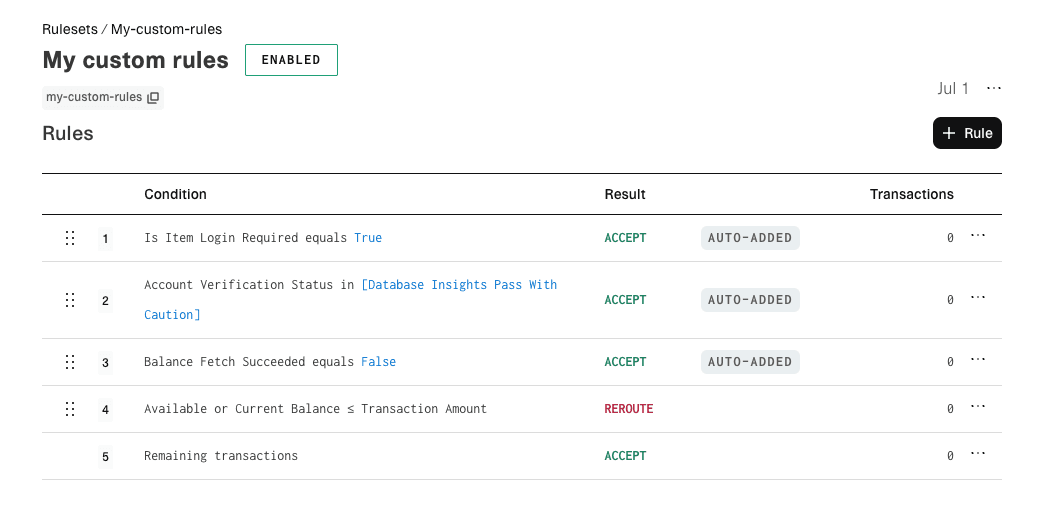Click the Rules section heading
The height and width of the screenshot is (515, 1050).
68,133
